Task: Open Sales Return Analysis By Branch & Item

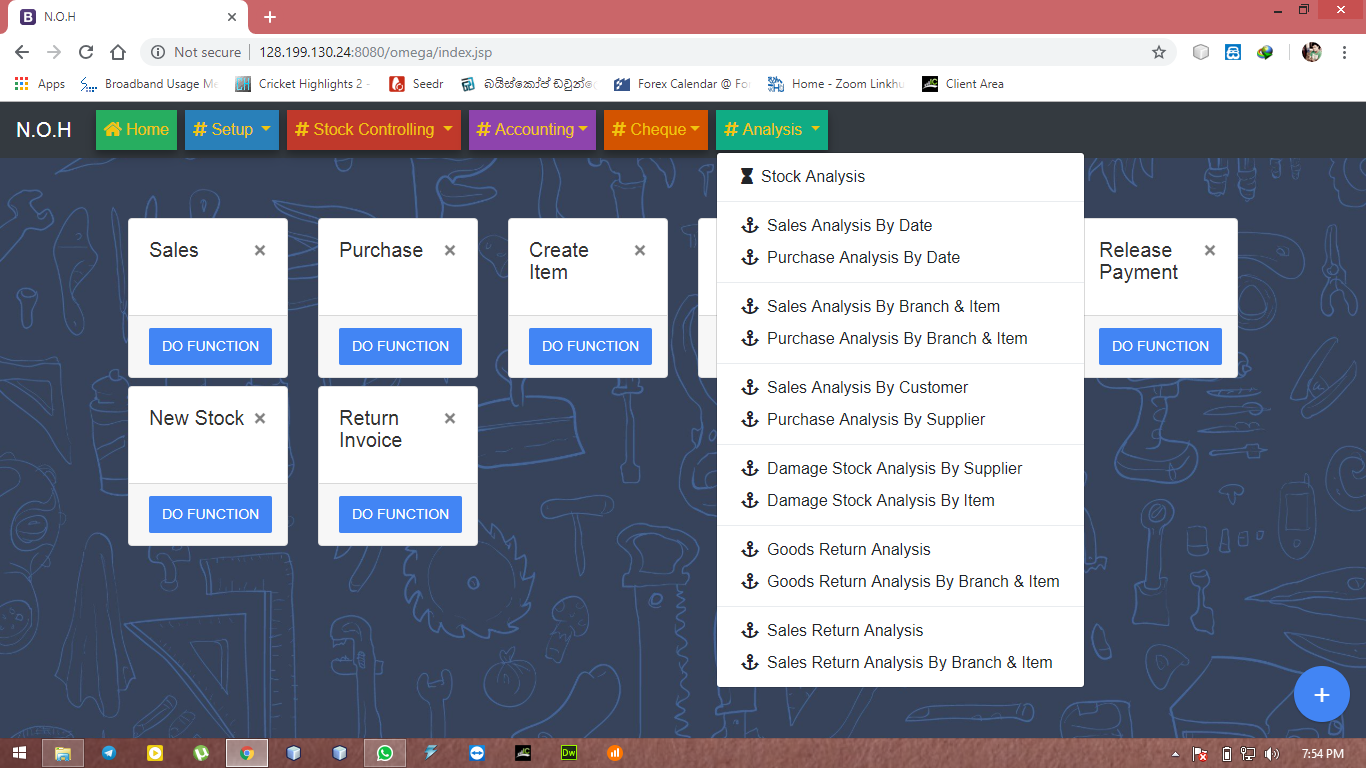Action: [900, 663]
